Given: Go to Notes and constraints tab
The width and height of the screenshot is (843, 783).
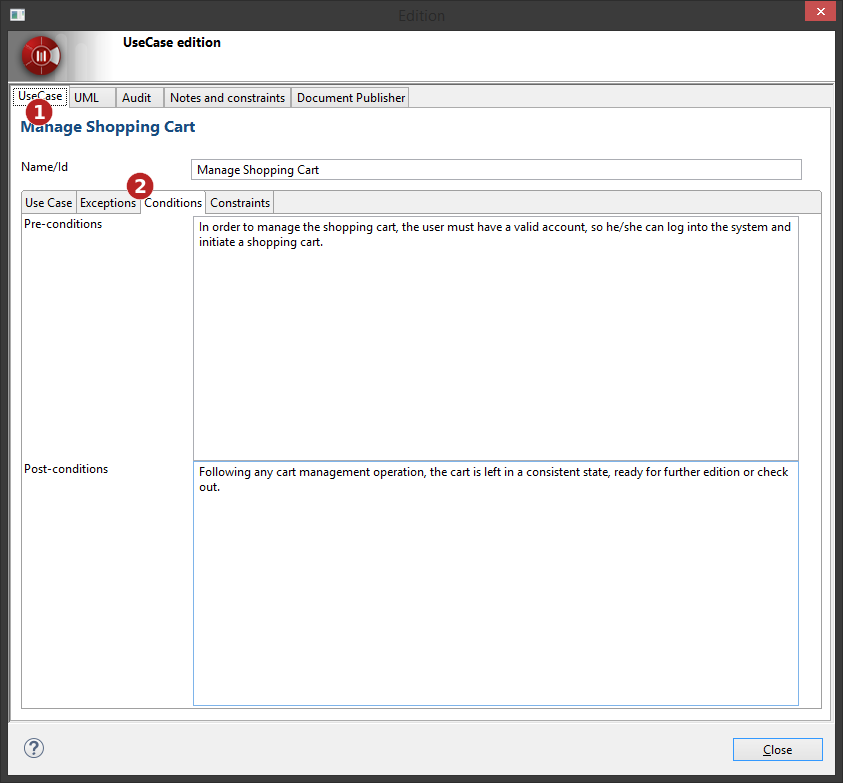Looking at the screenshot, I should pyautogui.click(x=227, y=98).
